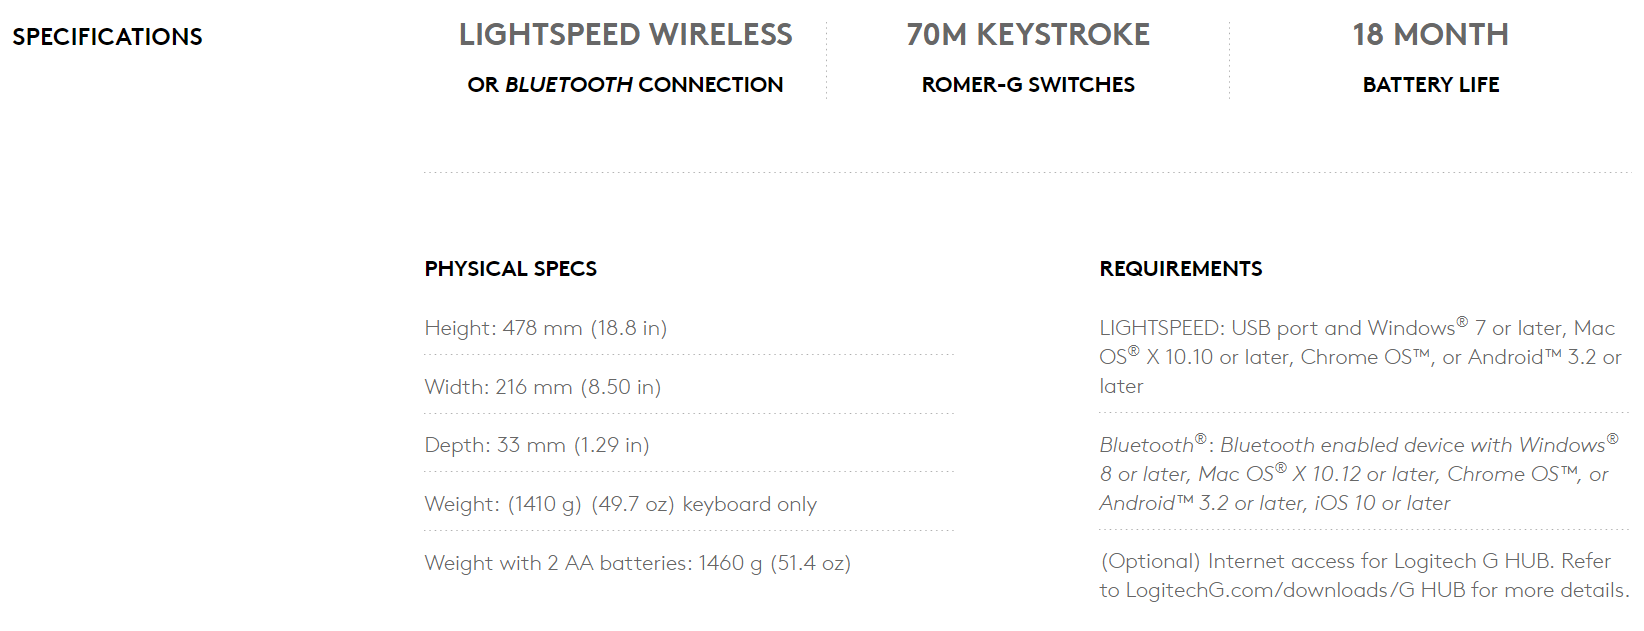Select the Height 478 mm row

click(x=545, y=328)
